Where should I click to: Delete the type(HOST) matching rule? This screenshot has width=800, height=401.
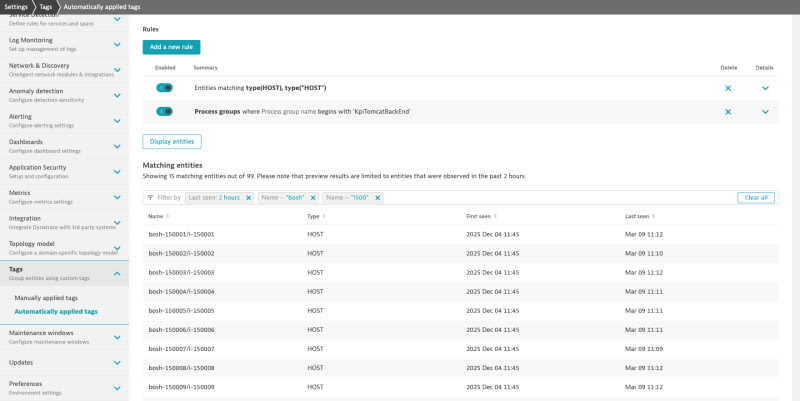pyautogui.click(x=728, y=88)
